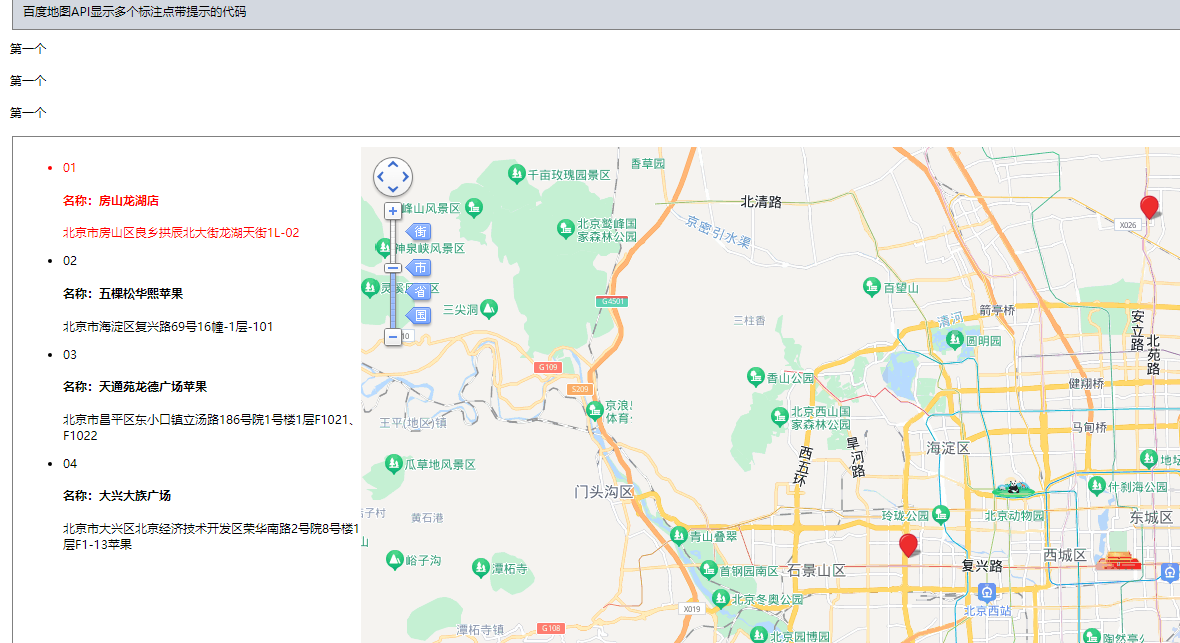Click the 潭柘寺 scenic icon
This screenshot has width=1180, height=643.
click(480, 567)
